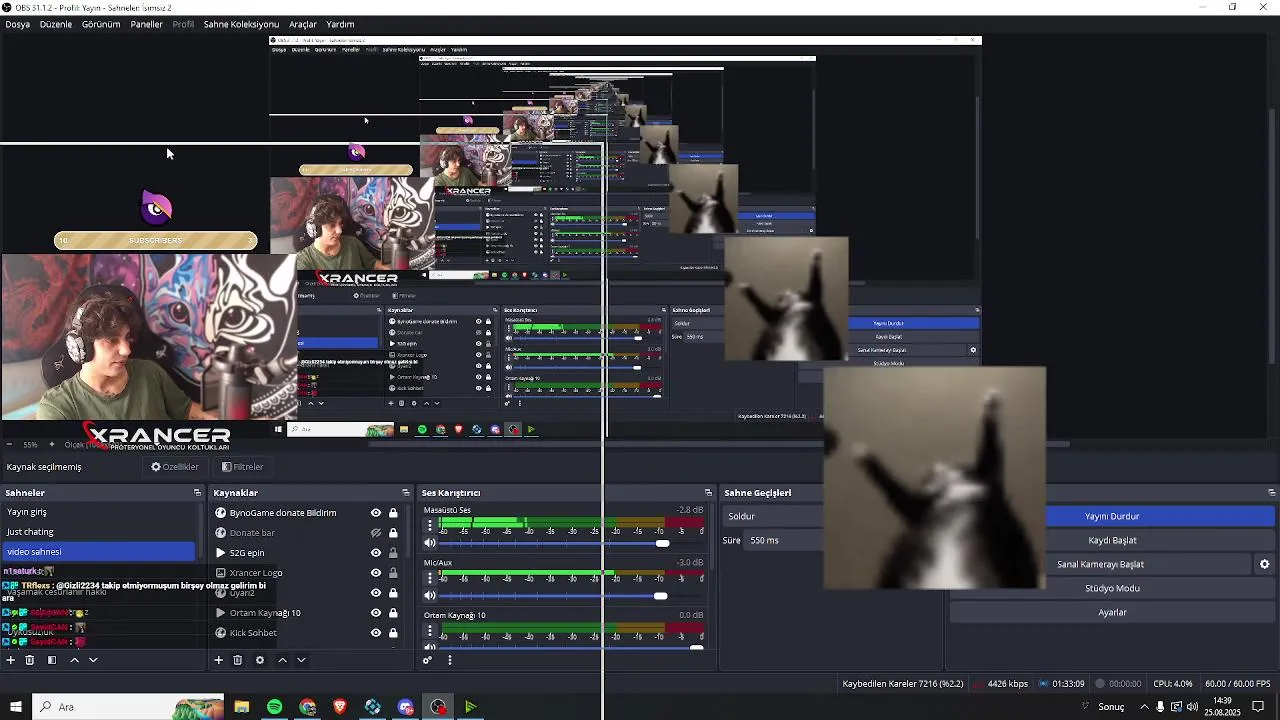Undock the Ses Karıştırıcı panel with its float icon
Screen dimensions: 1280x720
[x=708, y=493]
